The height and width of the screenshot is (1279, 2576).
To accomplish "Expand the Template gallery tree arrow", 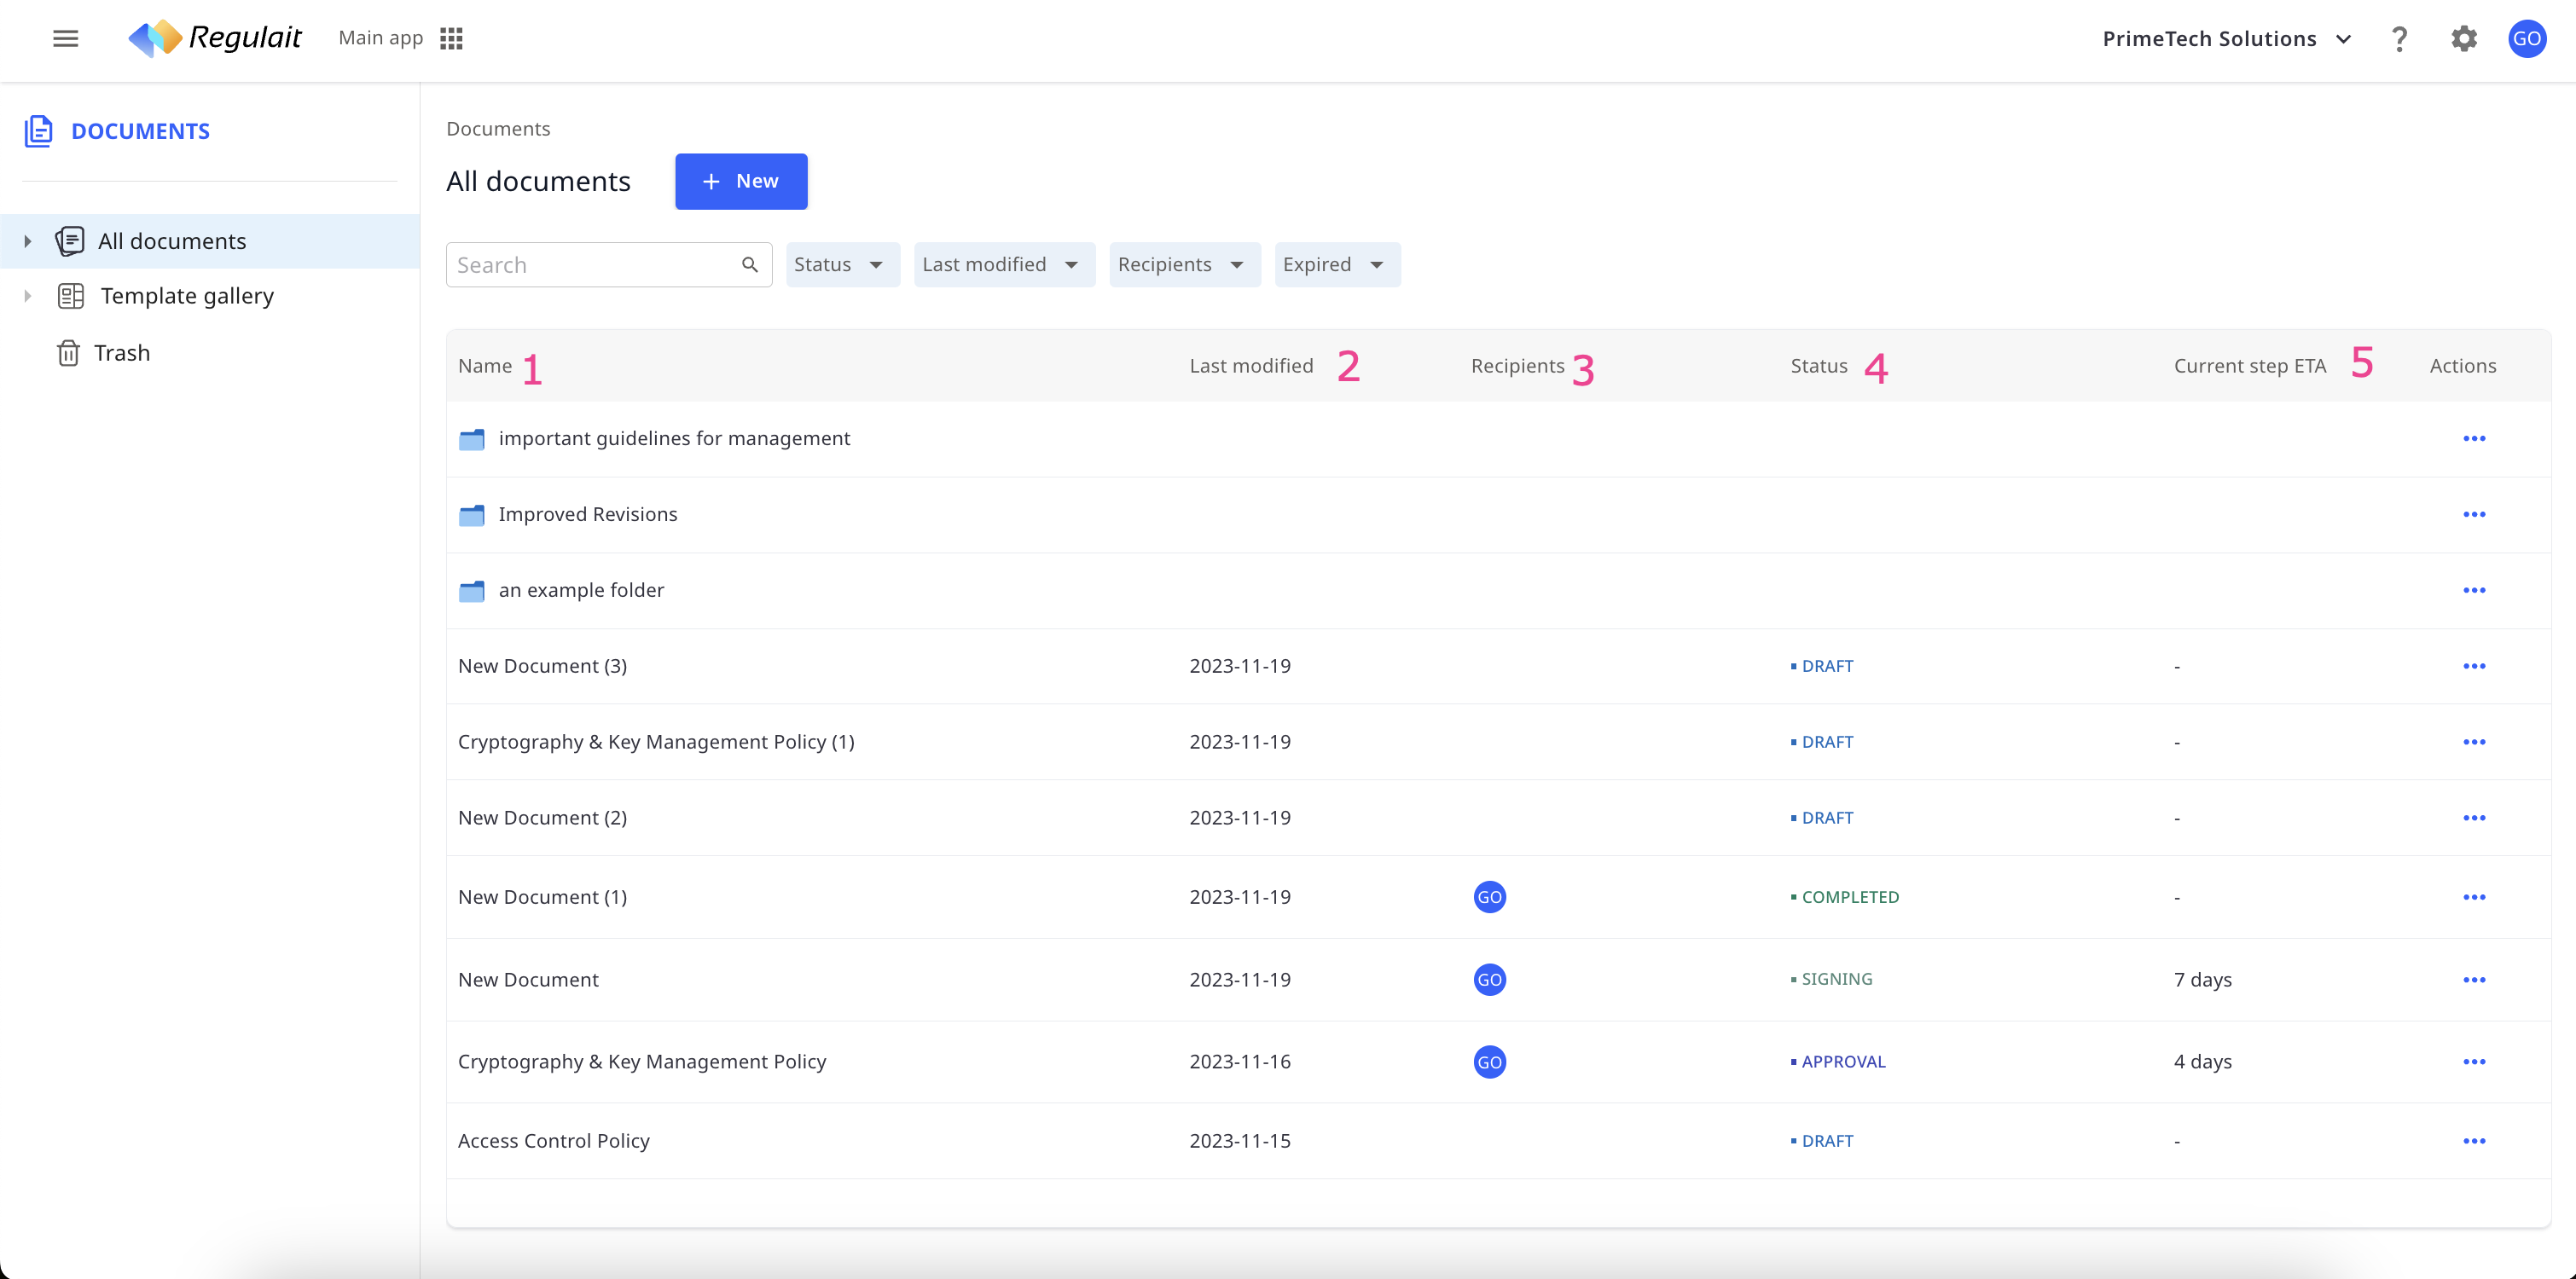I will tap(28, 296).
